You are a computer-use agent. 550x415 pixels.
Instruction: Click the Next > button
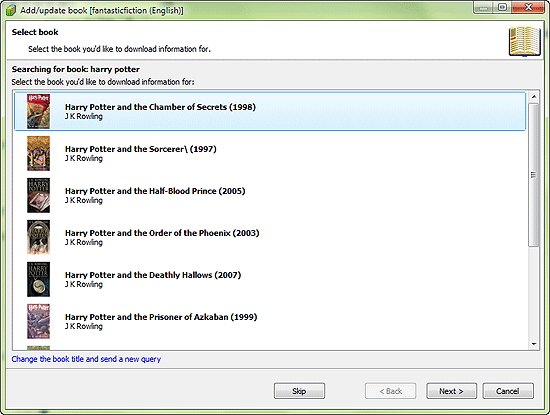(x=451, y=391)
